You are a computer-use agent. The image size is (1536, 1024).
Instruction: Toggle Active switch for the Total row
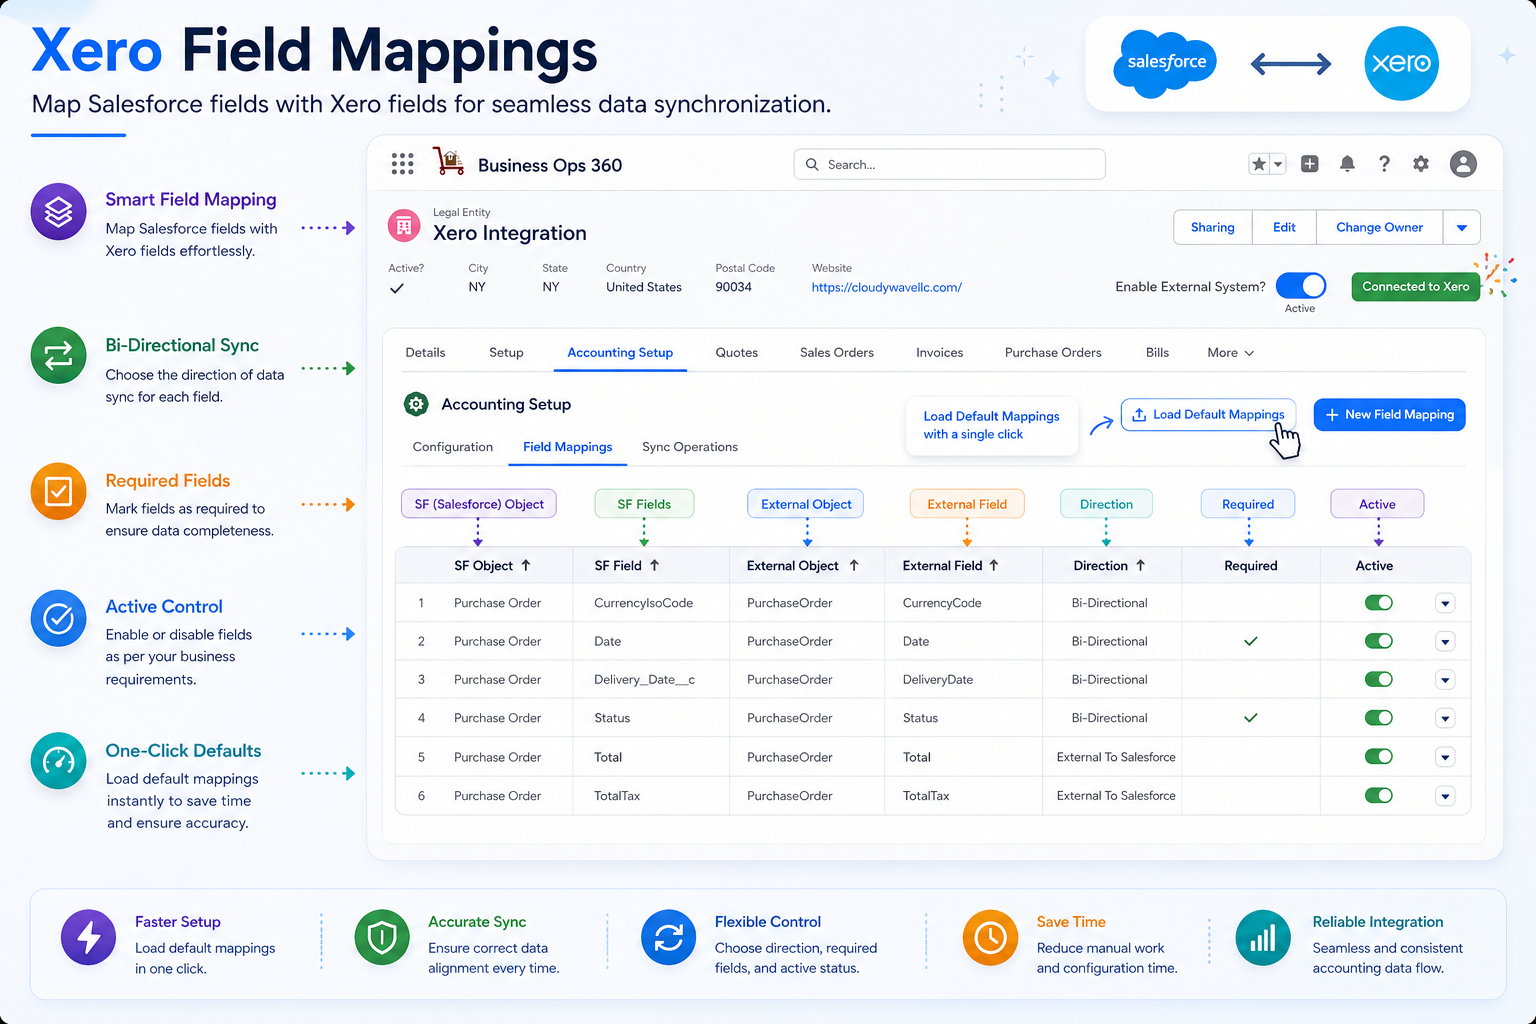coord(1379,757)
